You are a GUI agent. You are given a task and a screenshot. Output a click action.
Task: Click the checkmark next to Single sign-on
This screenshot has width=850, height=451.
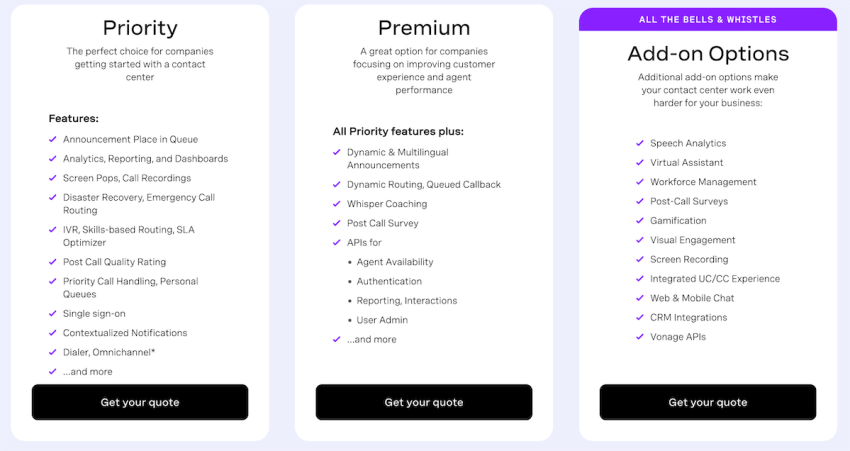coord(53,313)
